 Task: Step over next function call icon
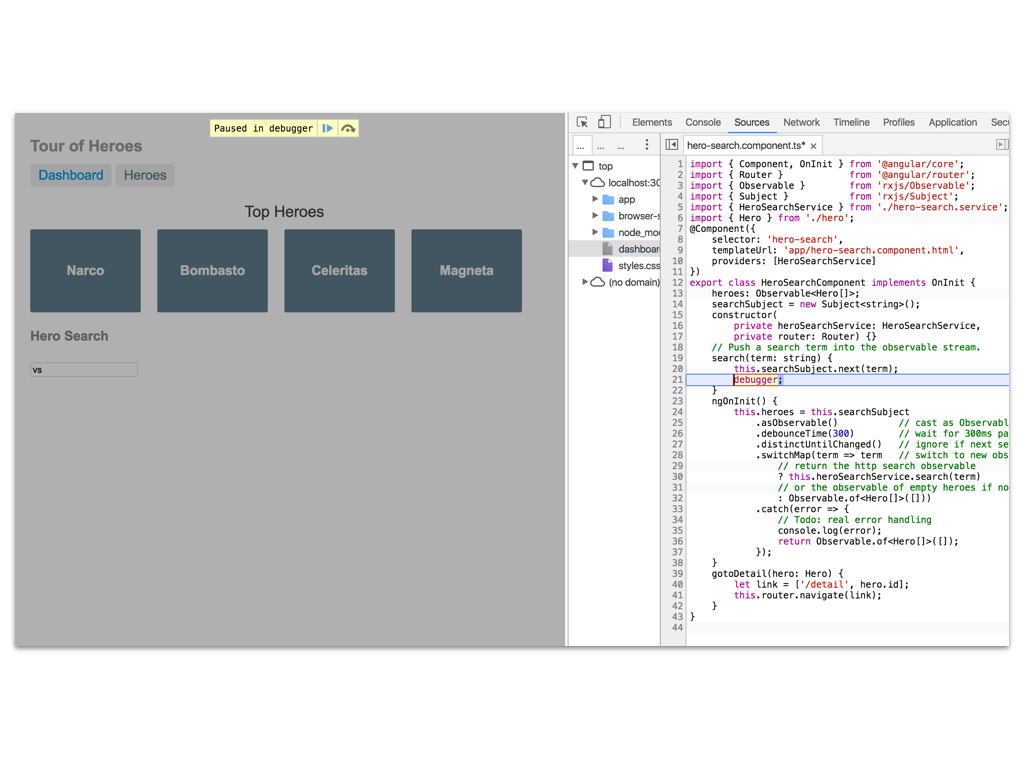pyautogui.click(x=349, y=128)
